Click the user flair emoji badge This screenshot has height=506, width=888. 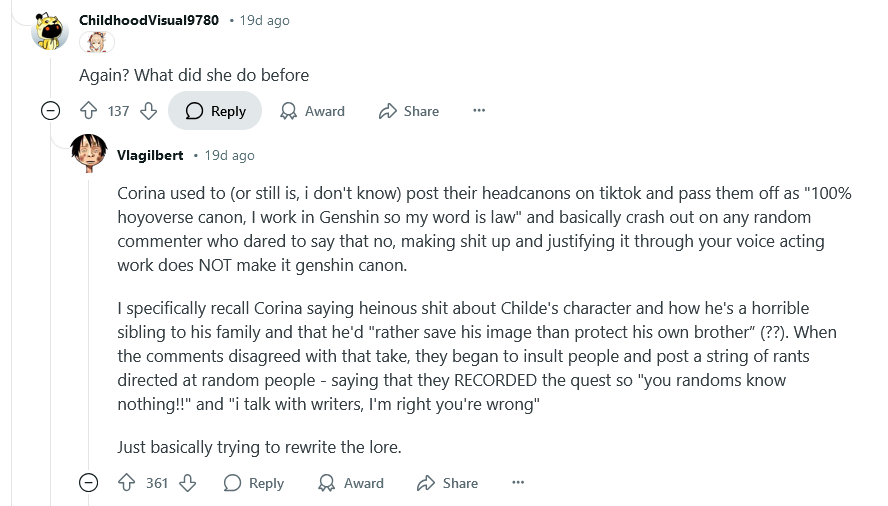(x=99, y=43)
